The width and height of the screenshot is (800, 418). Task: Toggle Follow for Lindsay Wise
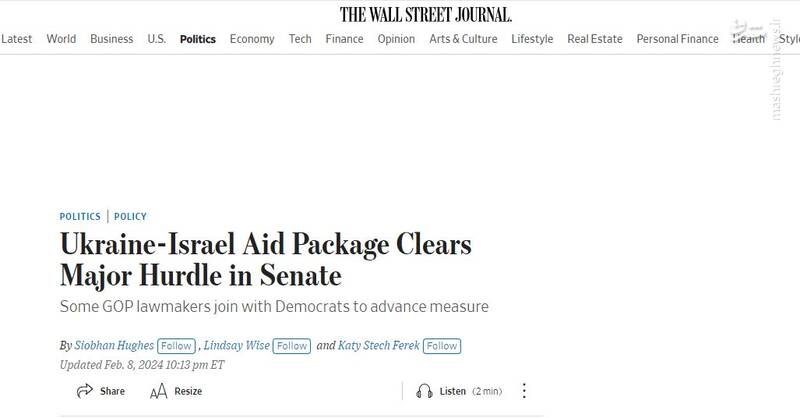[x=292, y=346]
